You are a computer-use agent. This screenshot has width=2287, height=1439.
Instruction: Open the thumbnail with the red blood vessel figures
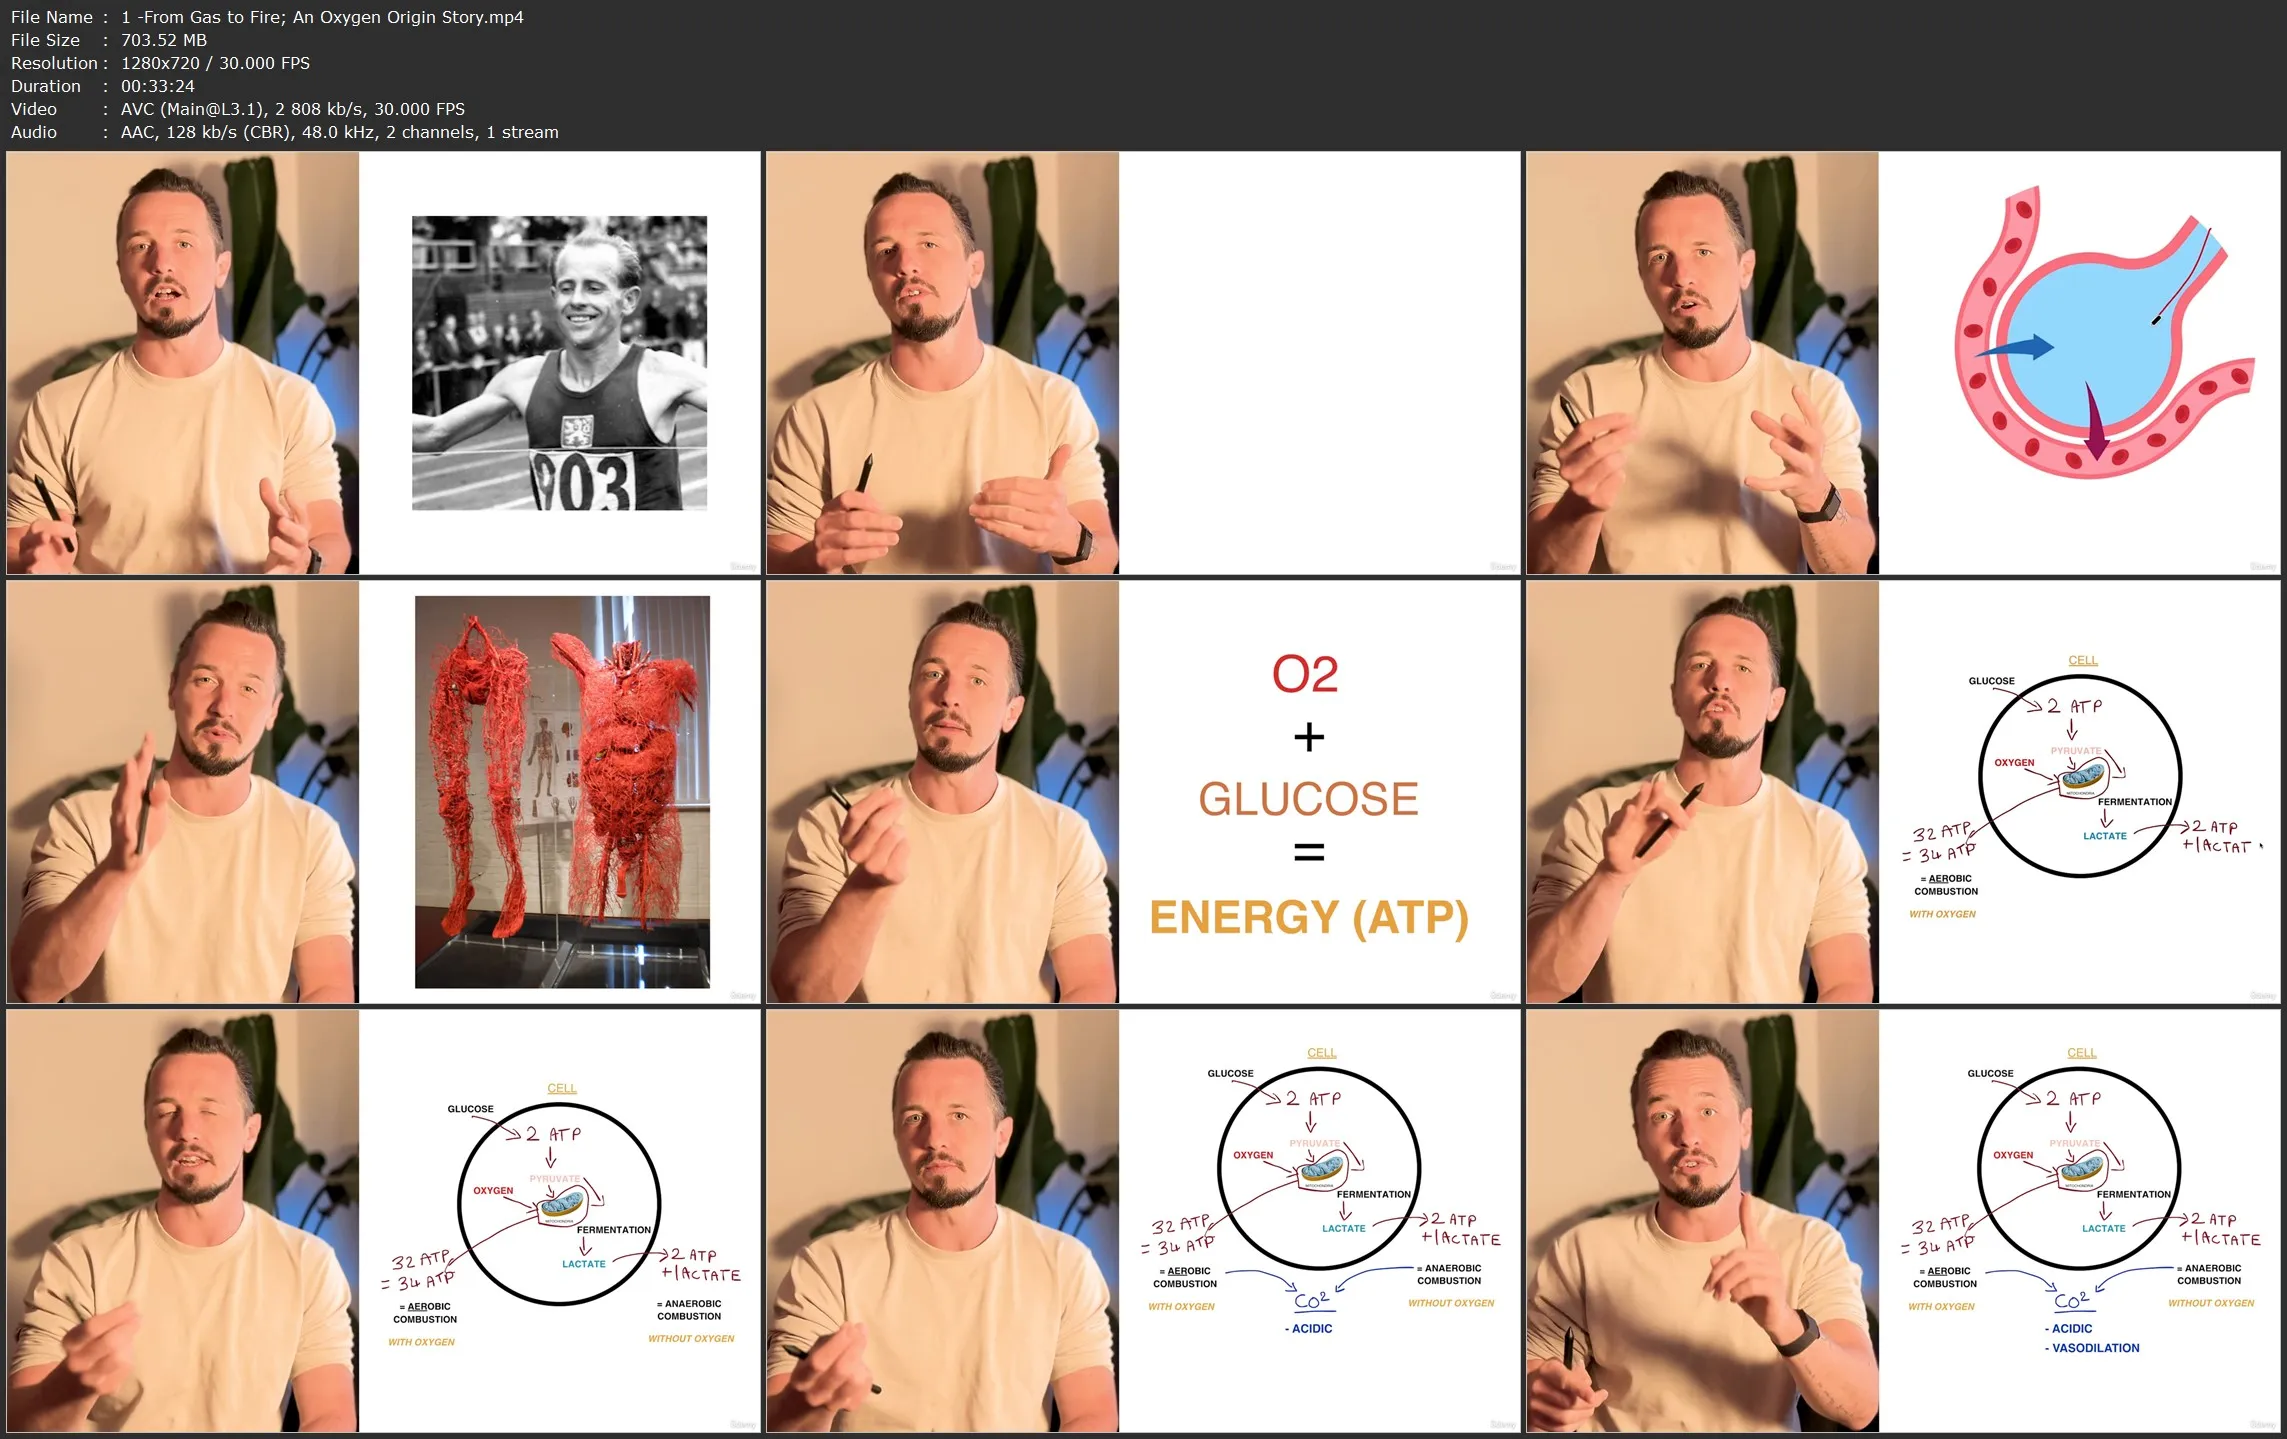tap(383, 792)
